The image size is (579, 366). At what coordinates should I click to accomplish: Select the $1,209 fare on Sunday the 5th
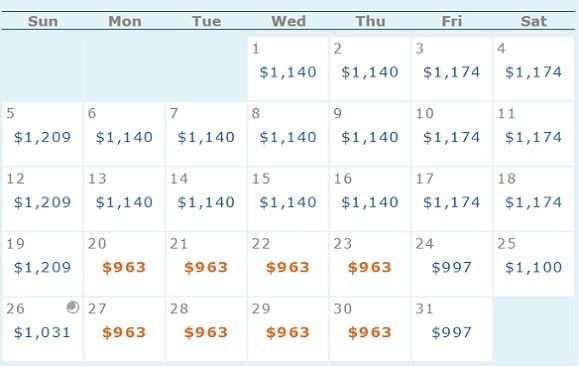pyautogui.click(x=42, y=137)
